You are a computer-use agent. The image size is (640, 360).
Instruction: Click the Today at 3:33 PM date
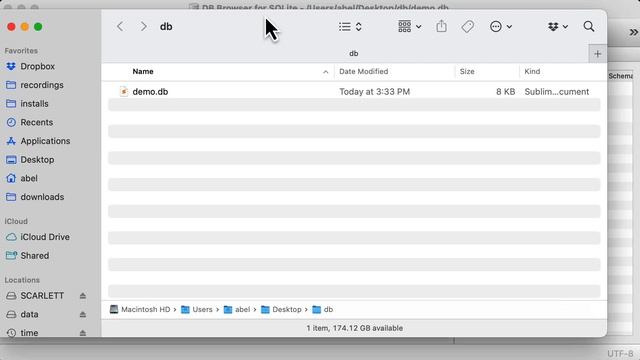pos(374,91)
